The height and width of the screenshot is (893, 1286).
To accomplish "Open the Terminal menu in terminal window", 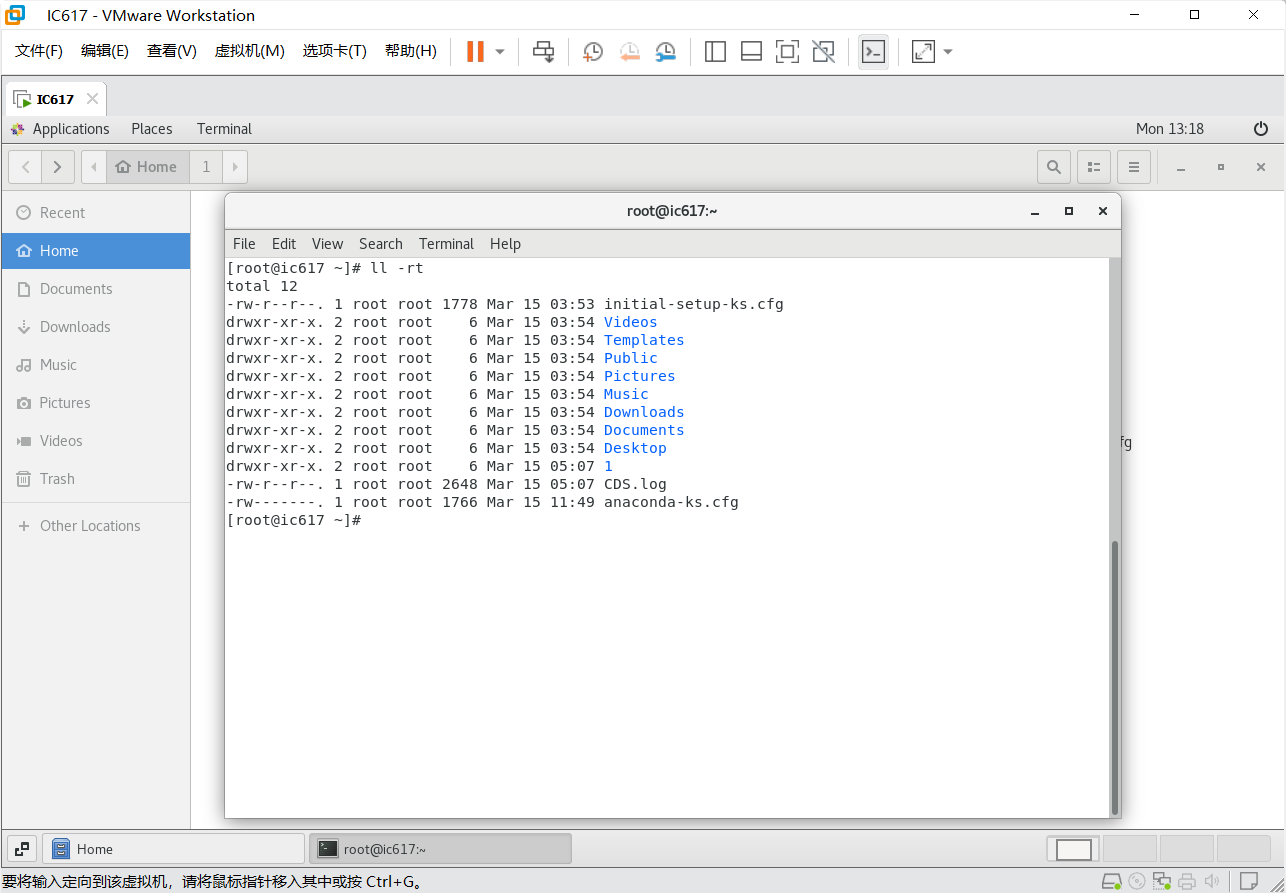I will point(446,244).
